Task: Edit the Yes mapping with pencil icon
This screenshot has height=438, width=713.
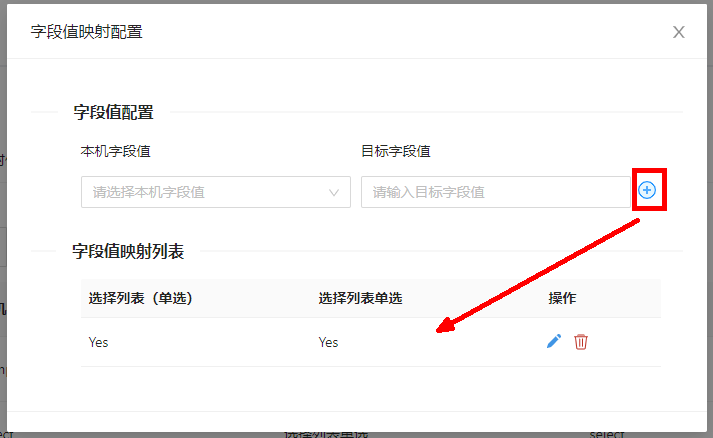Action: [553, 342]
